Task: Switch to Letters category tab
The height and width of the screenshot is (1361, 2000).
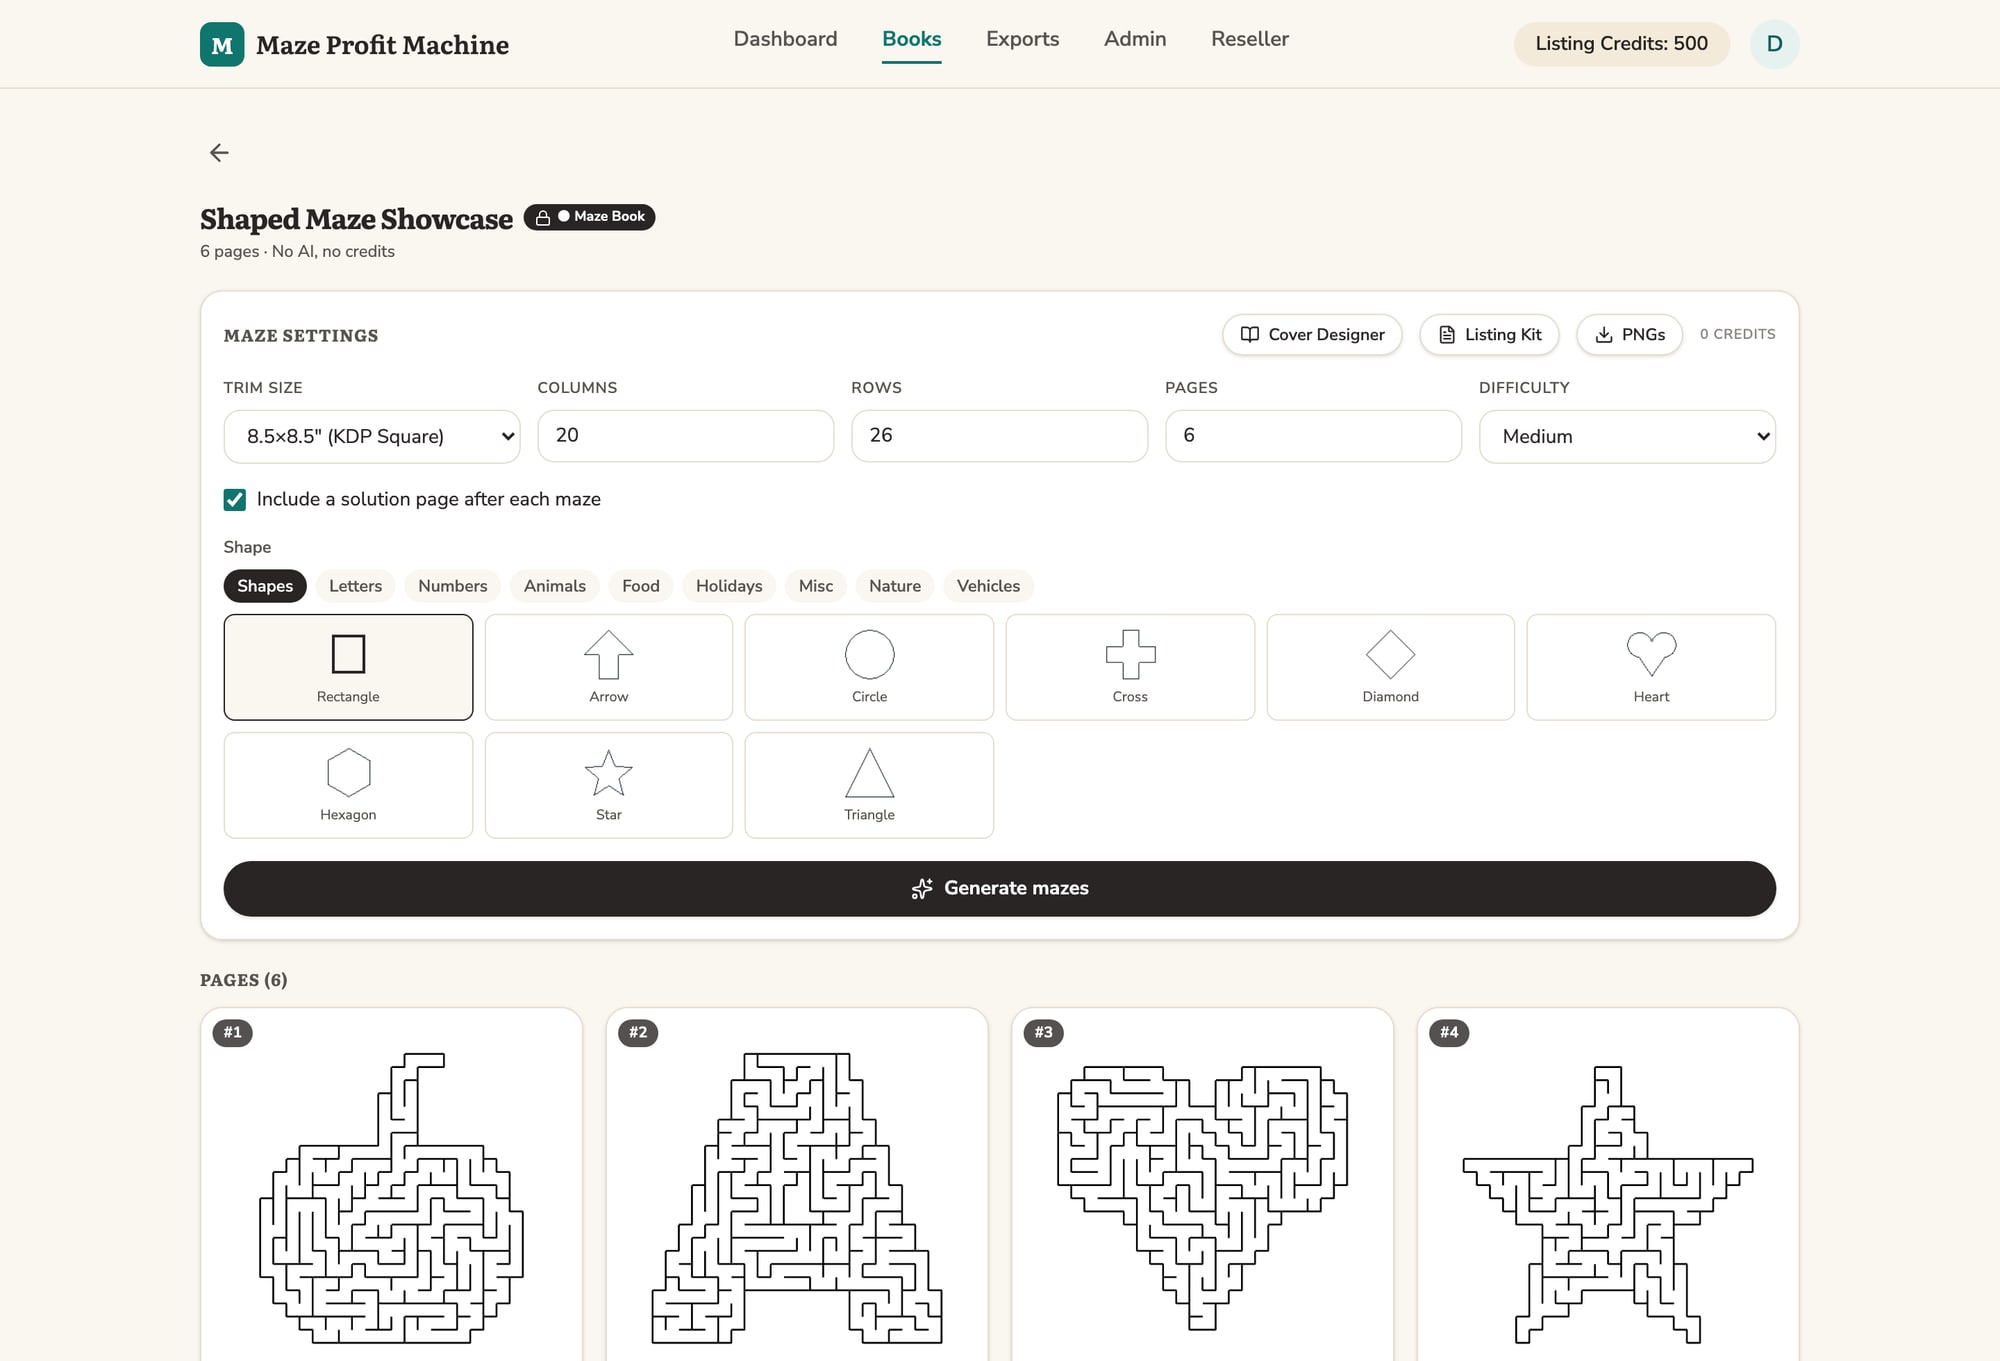Action: pyautogui.click(x=355, y=586)
